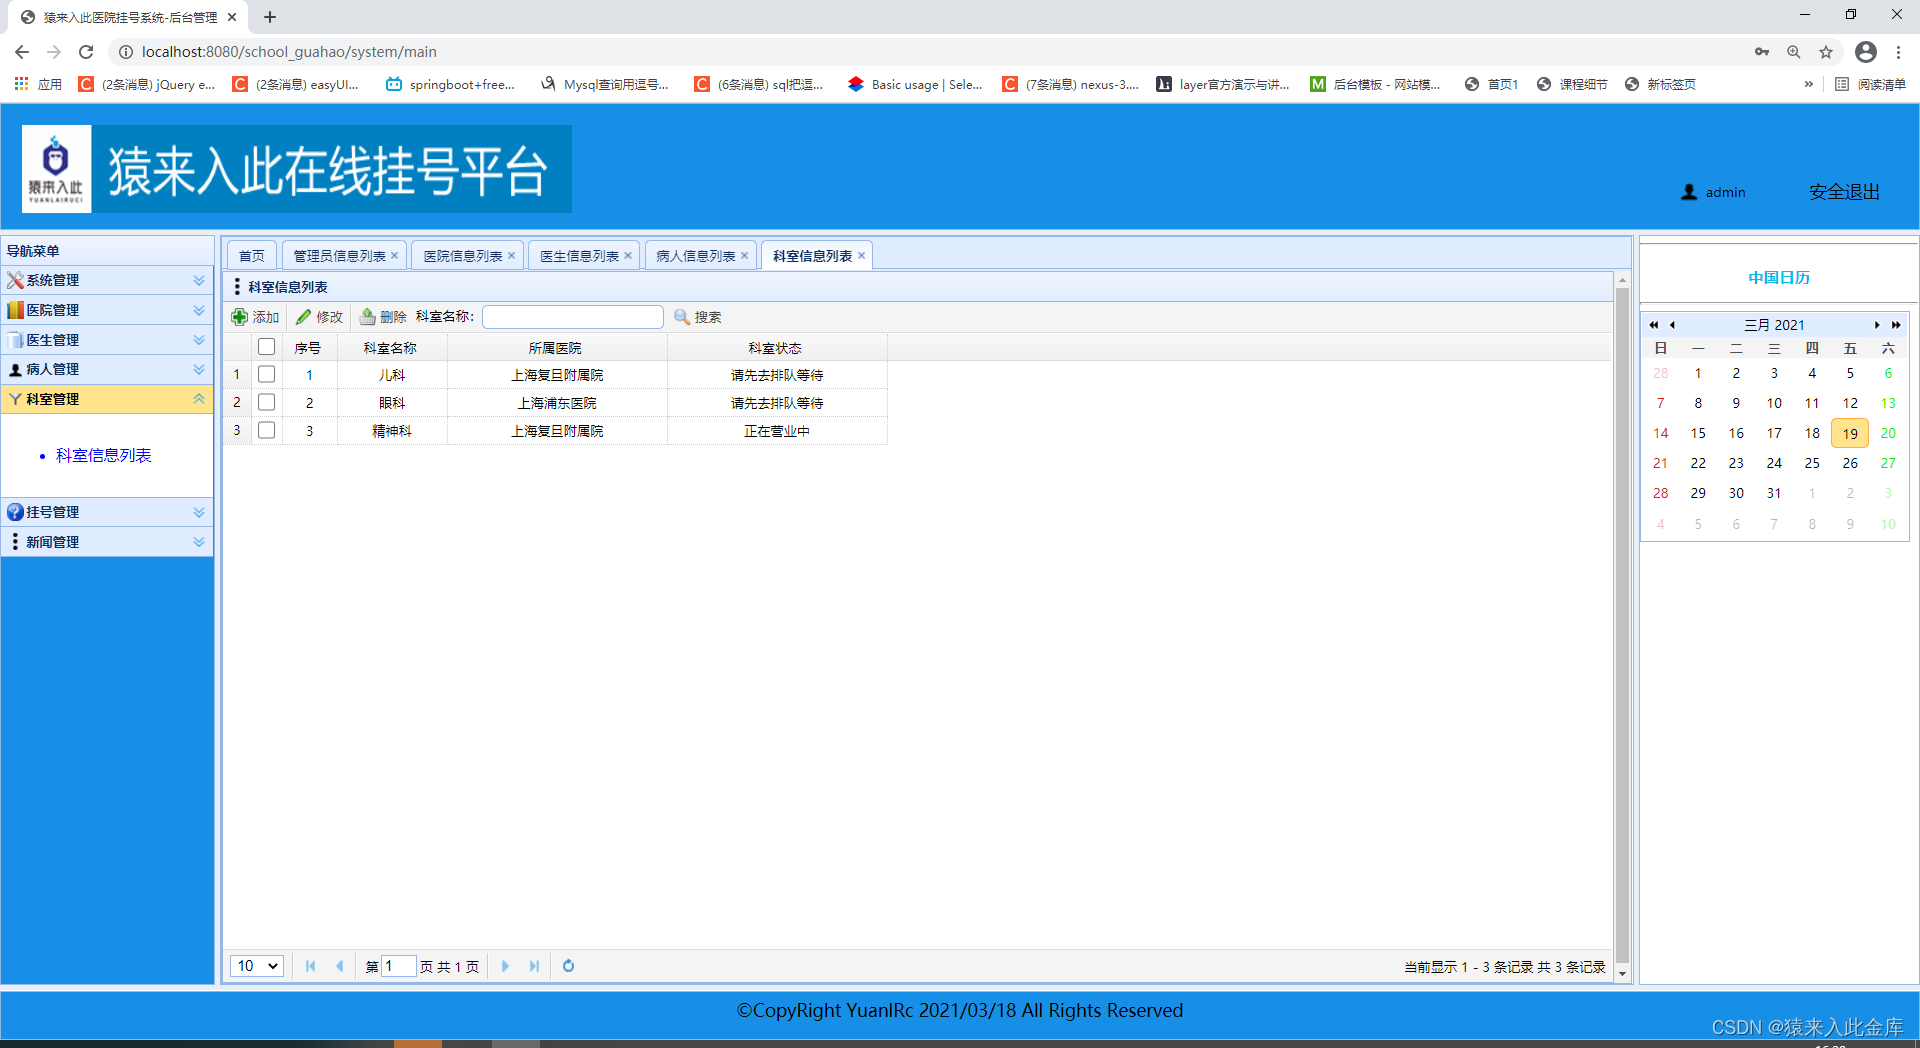The width and height of the screenshot is (1920, 1048).
Task: Focus the 科室名称 search input
Action: coord(573,317)
